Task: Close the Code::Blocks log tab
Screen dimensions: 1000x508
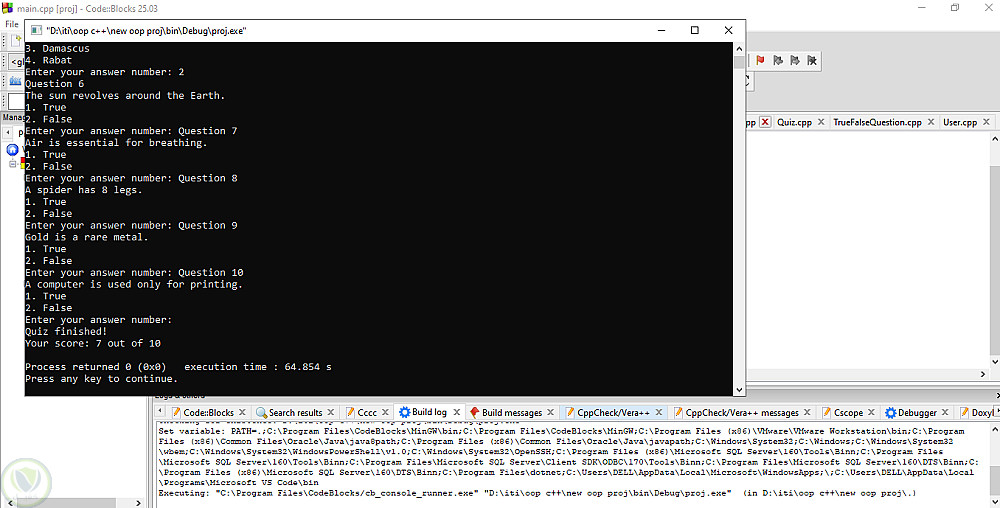Action: [242, 412]
